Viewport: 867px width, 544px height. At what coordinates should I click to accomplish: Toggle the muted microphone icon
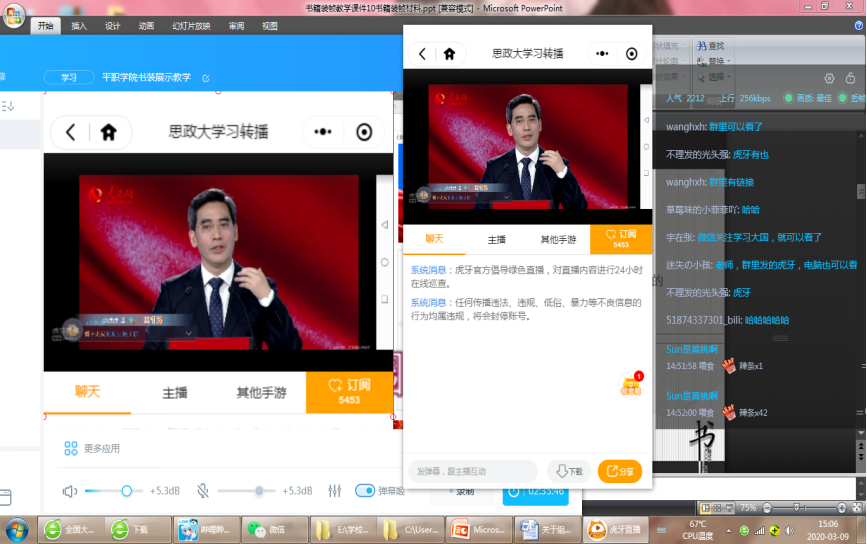[x=203, y=491]
